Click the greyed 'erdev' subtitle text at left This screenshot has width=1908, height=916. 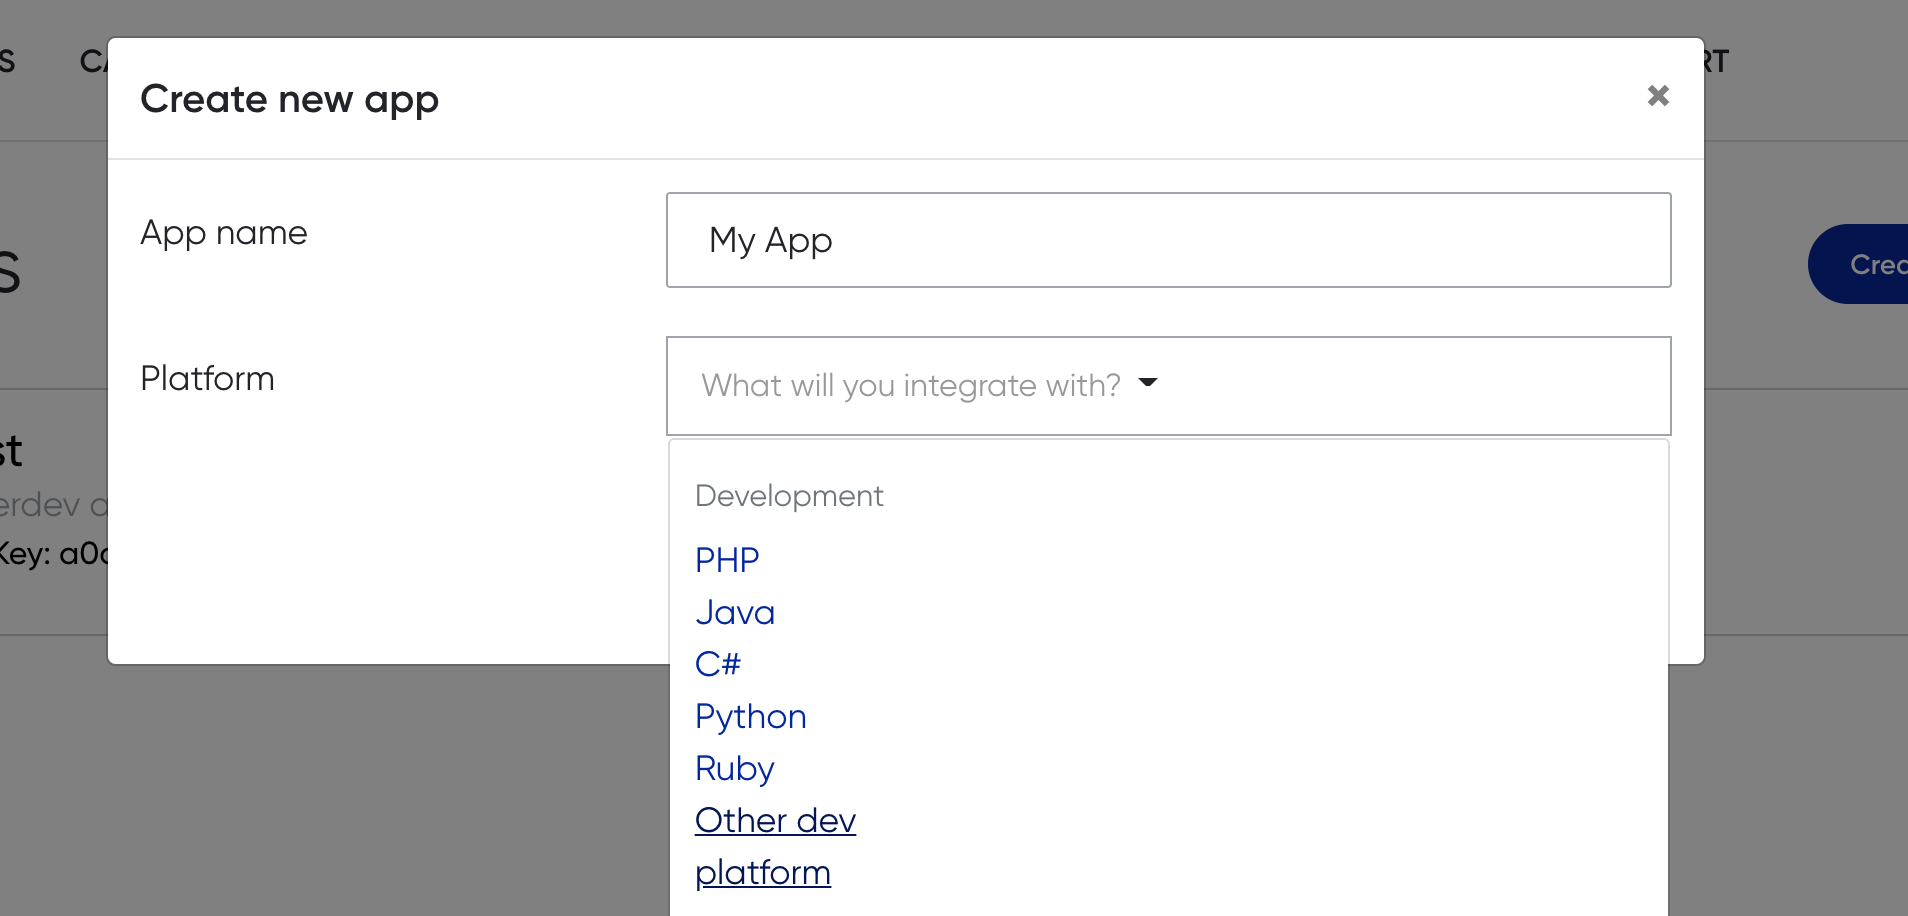40,505
